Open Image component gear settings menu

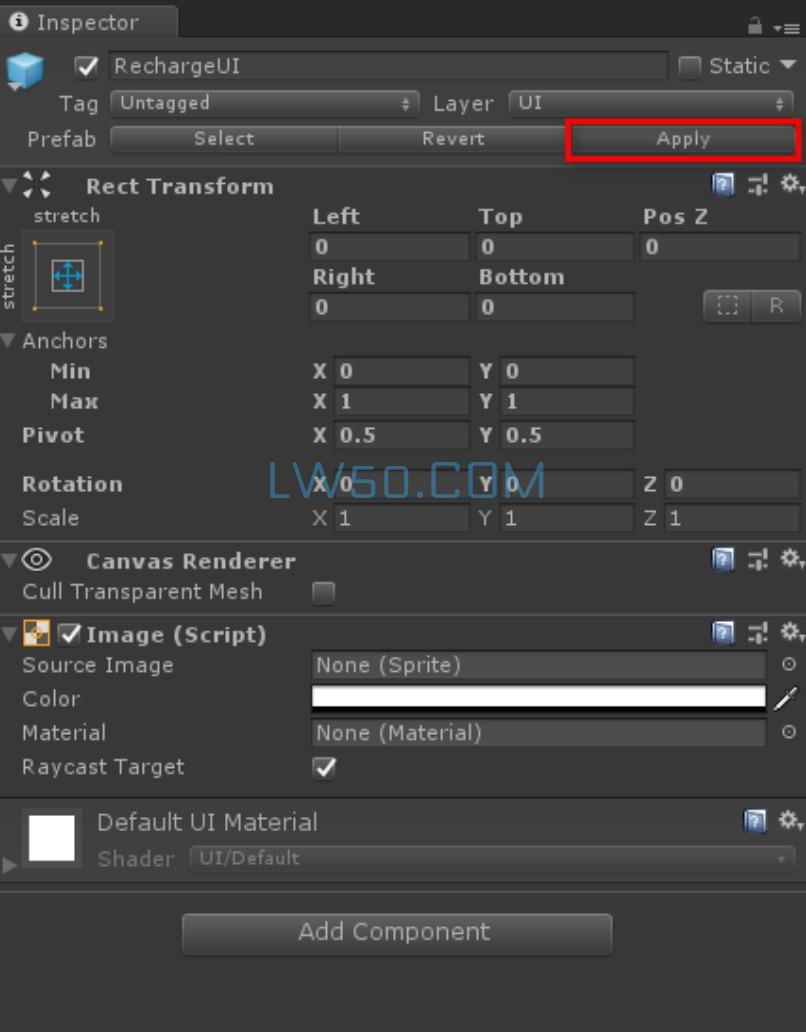coord(791,633)
